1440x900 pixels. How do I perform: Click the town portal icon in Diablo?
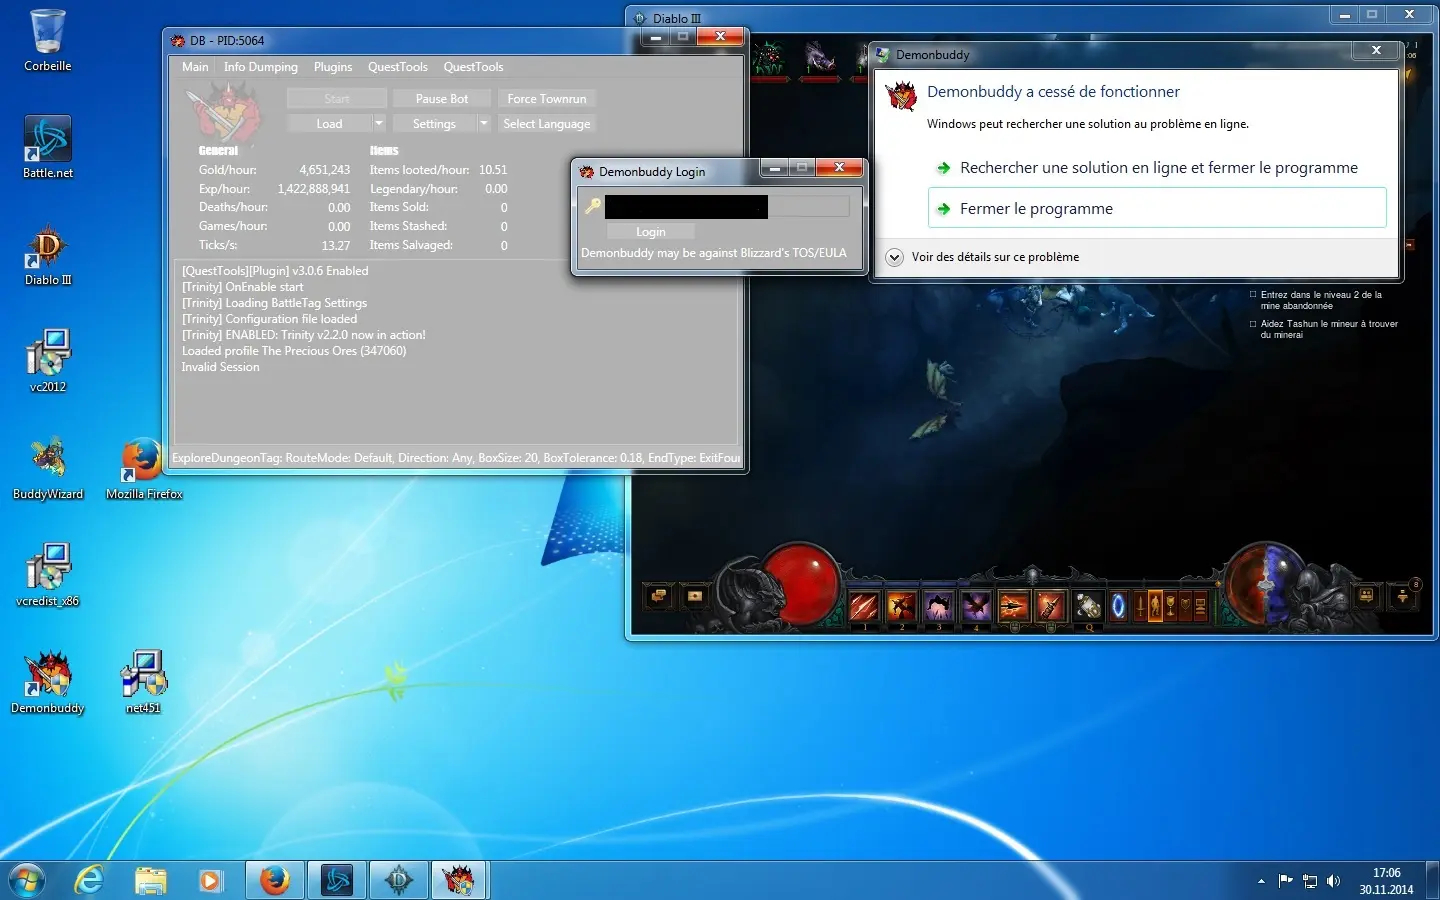tap(1118, 605)
